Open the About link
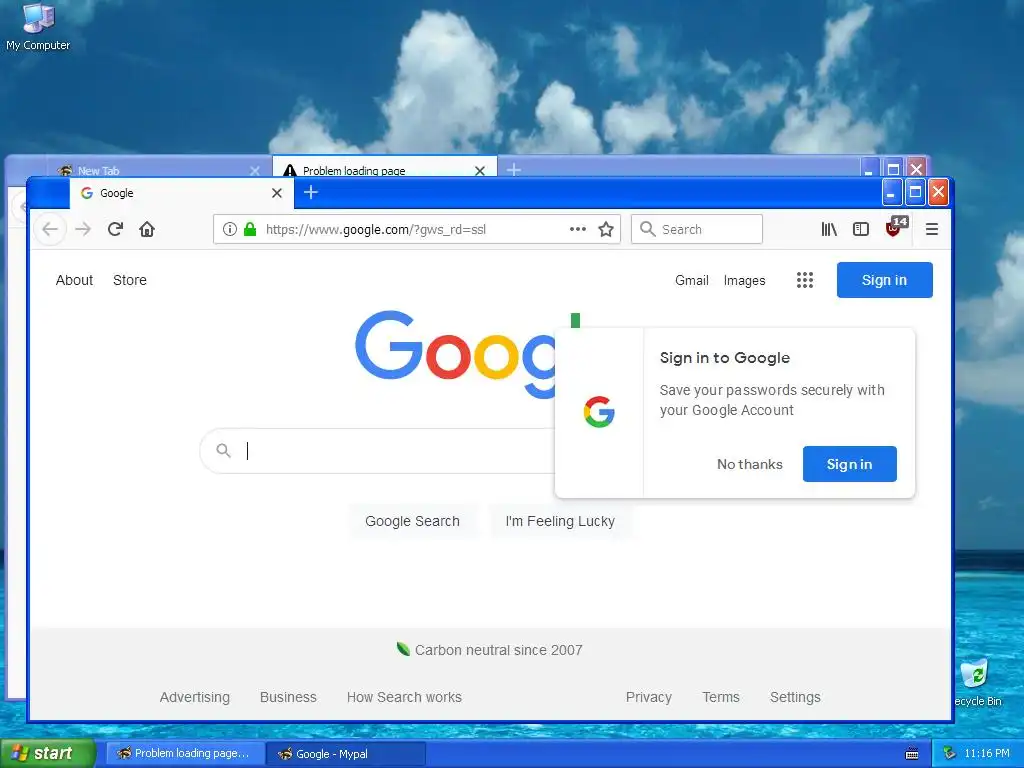This screenshot has height=768, width=1024. [x=74, y=280]
